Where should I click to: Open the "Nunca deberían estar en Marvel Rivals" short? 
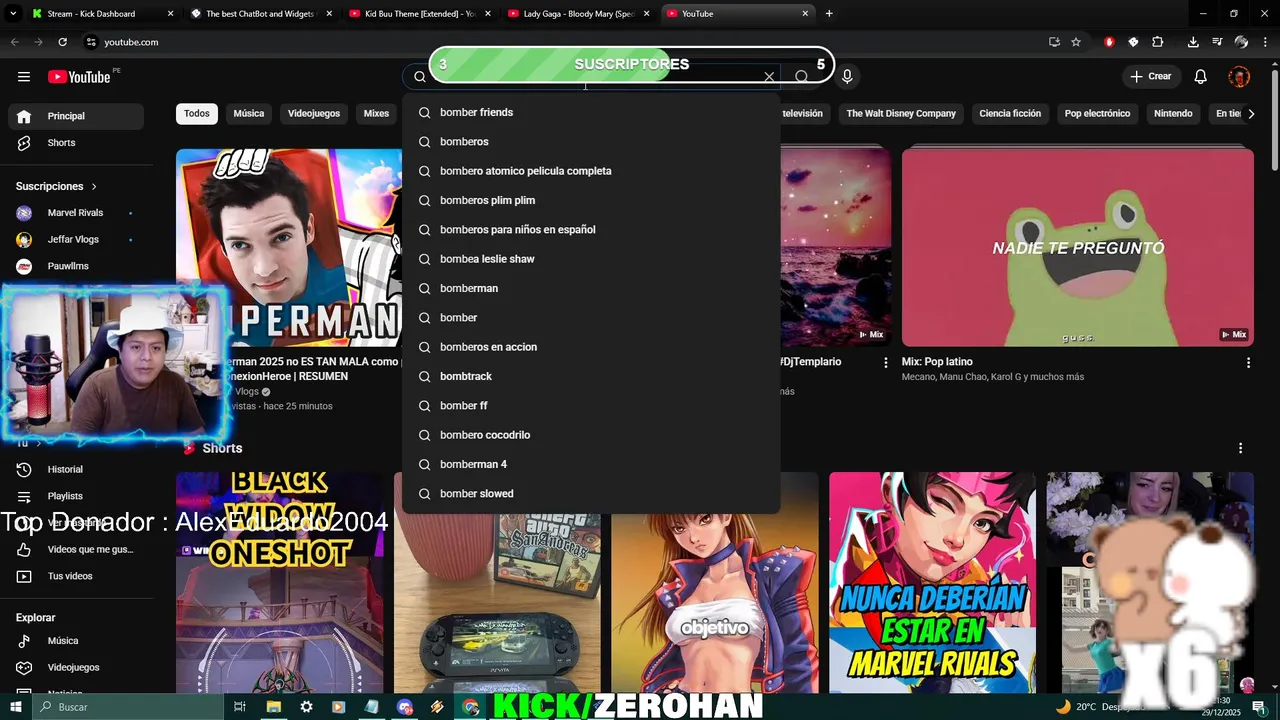(932, 582)
